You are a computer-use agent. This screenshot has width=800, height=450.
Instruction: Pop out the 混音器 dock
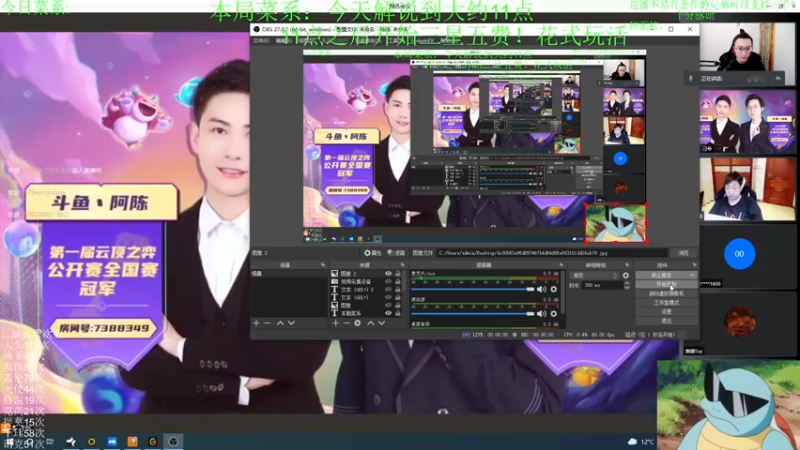point(561,265)
